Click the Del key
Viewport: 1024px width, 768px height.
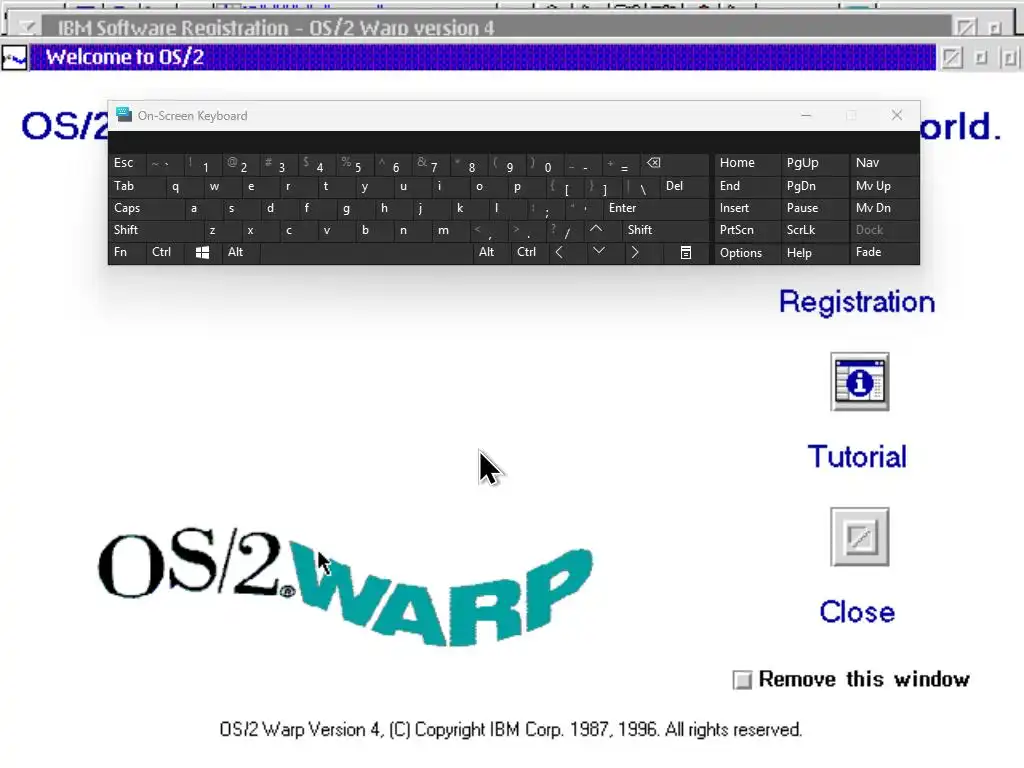click(684, 186)
